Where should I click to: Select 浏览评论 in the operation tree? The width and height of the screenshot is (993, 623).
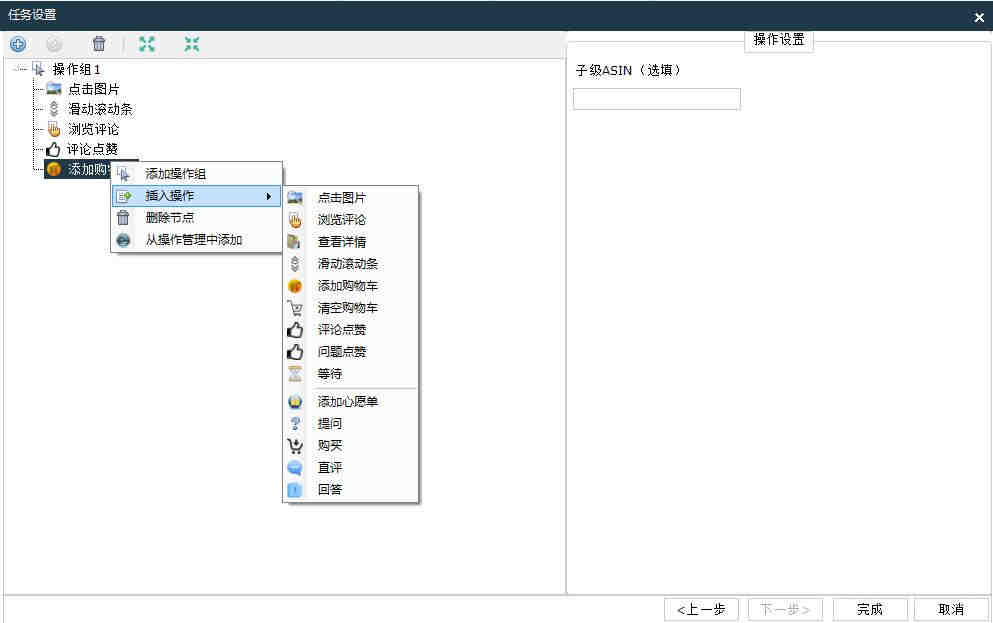[94, 129]
